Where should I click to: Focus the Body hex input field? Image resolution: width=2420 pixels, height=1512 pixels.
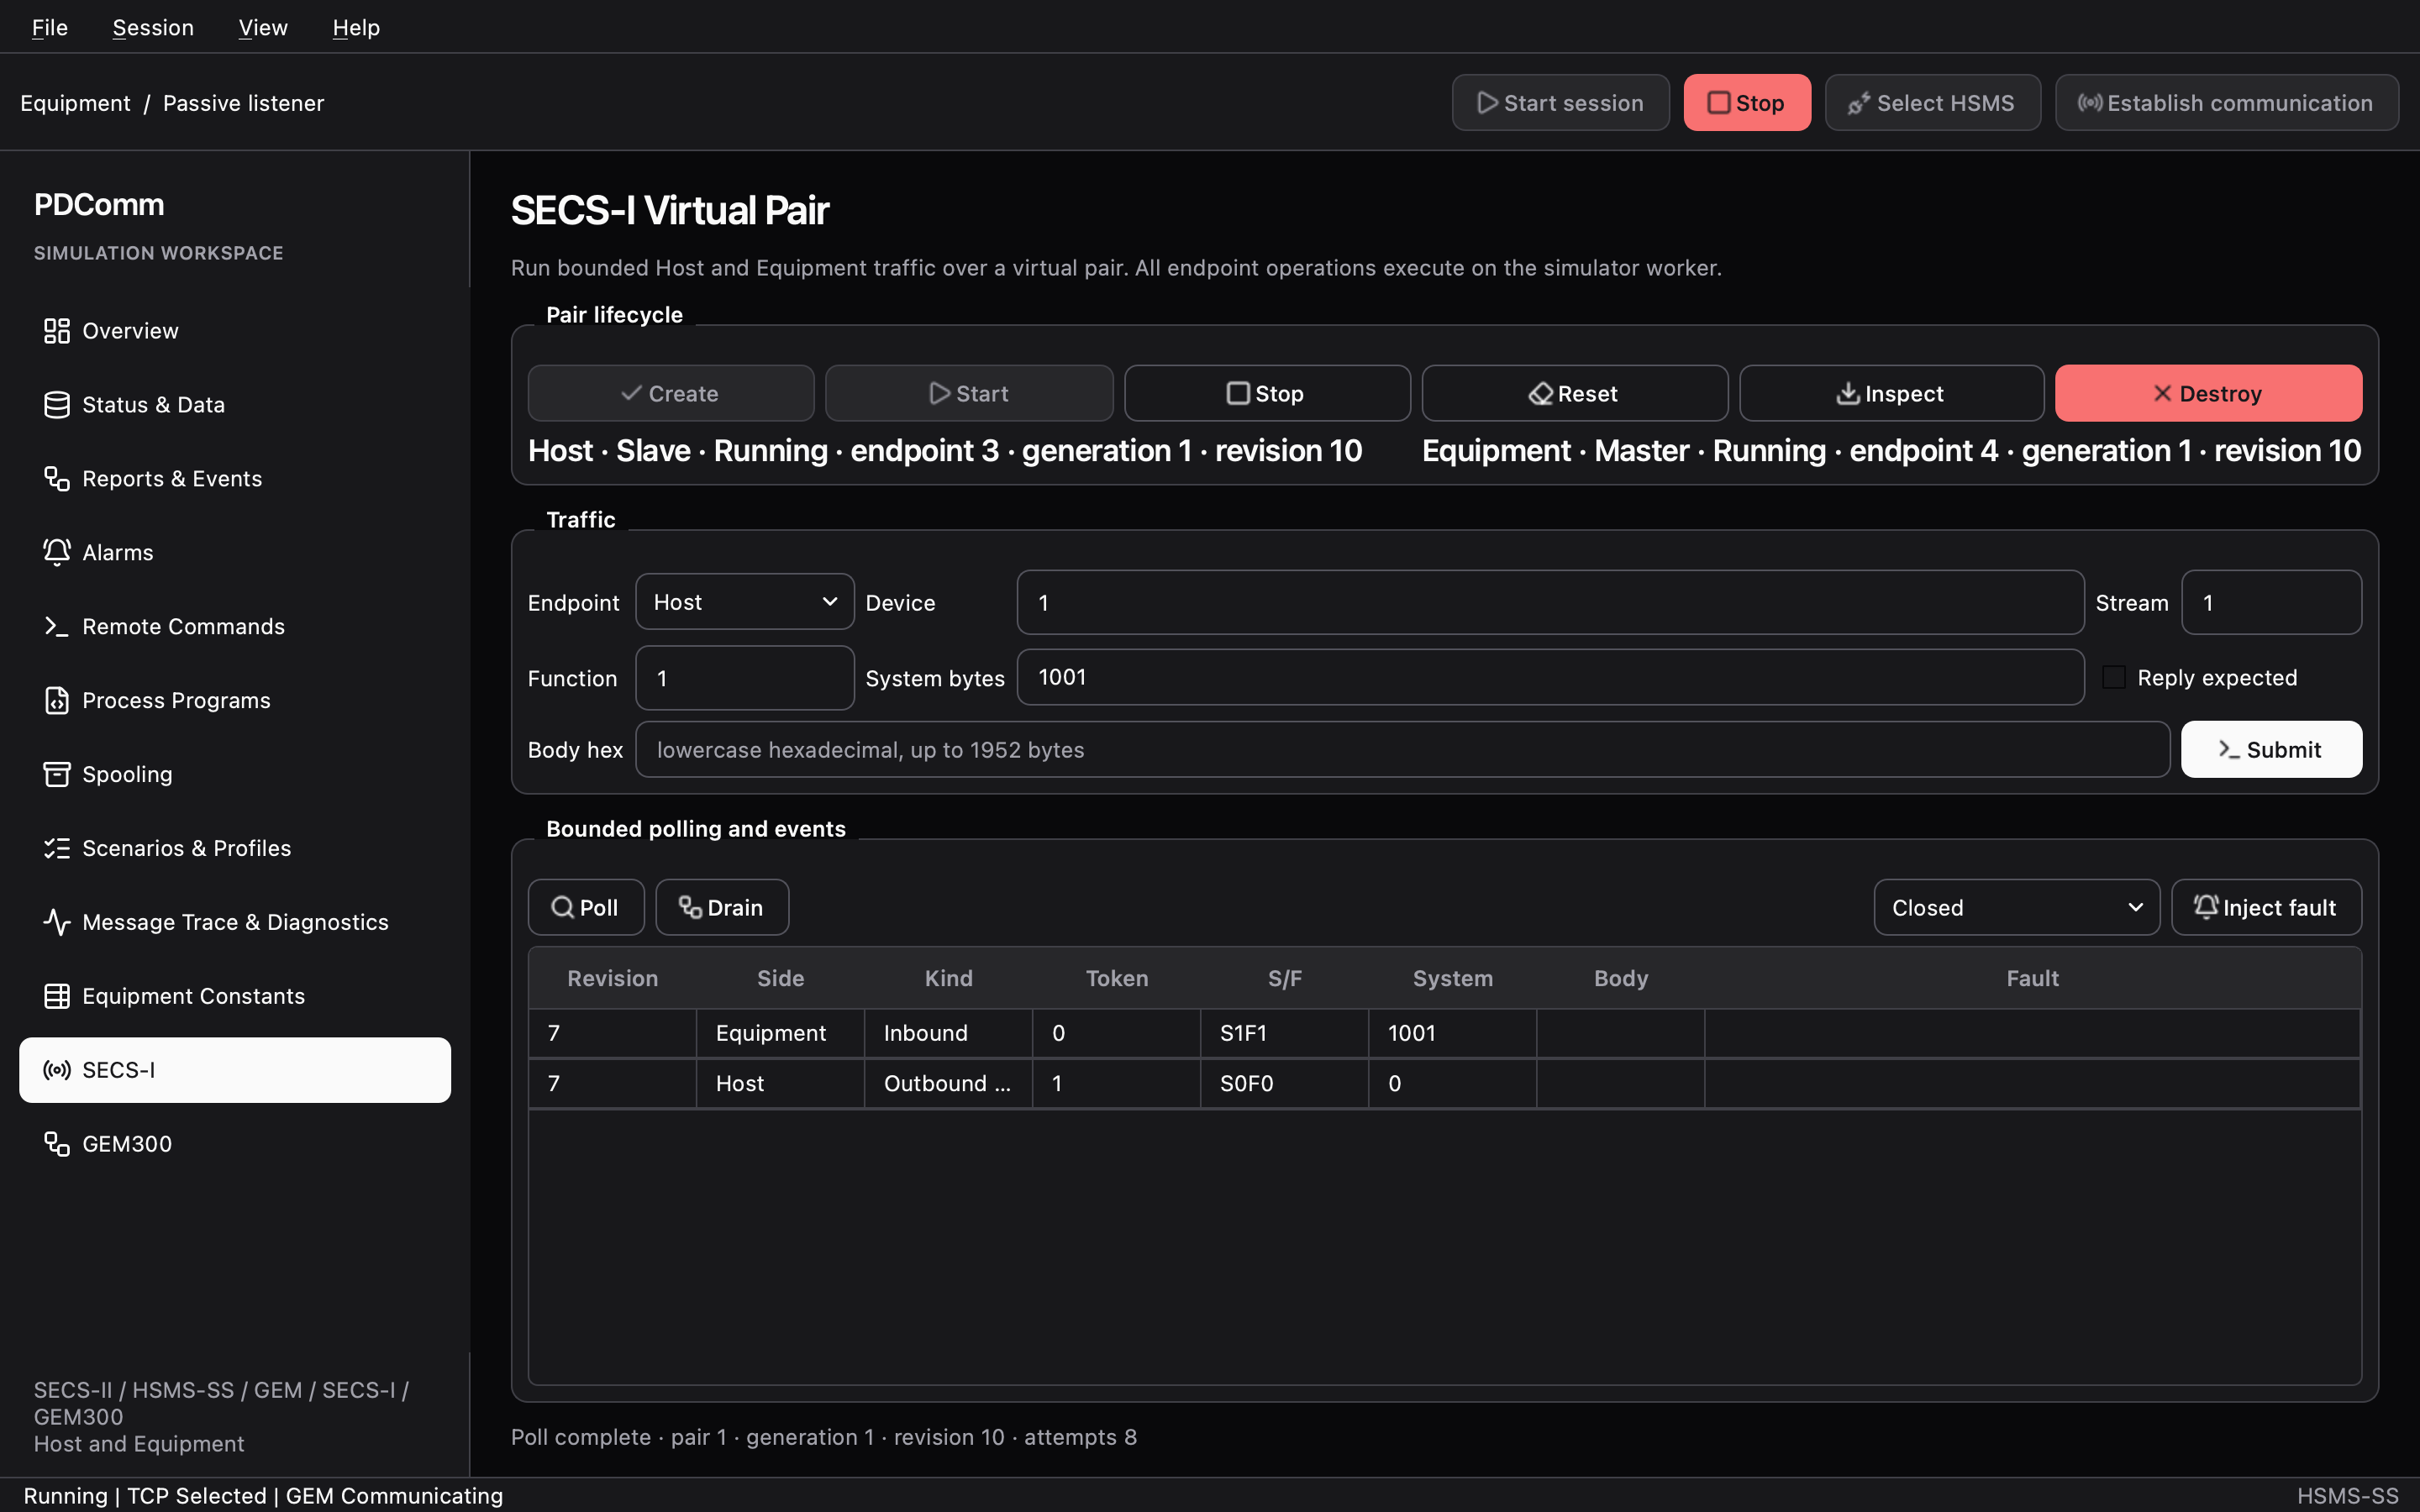pos(1402,749)
